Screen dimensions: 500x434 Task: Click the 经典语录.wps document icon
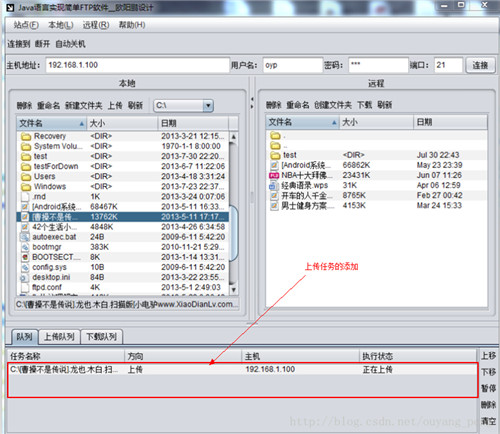274,185
